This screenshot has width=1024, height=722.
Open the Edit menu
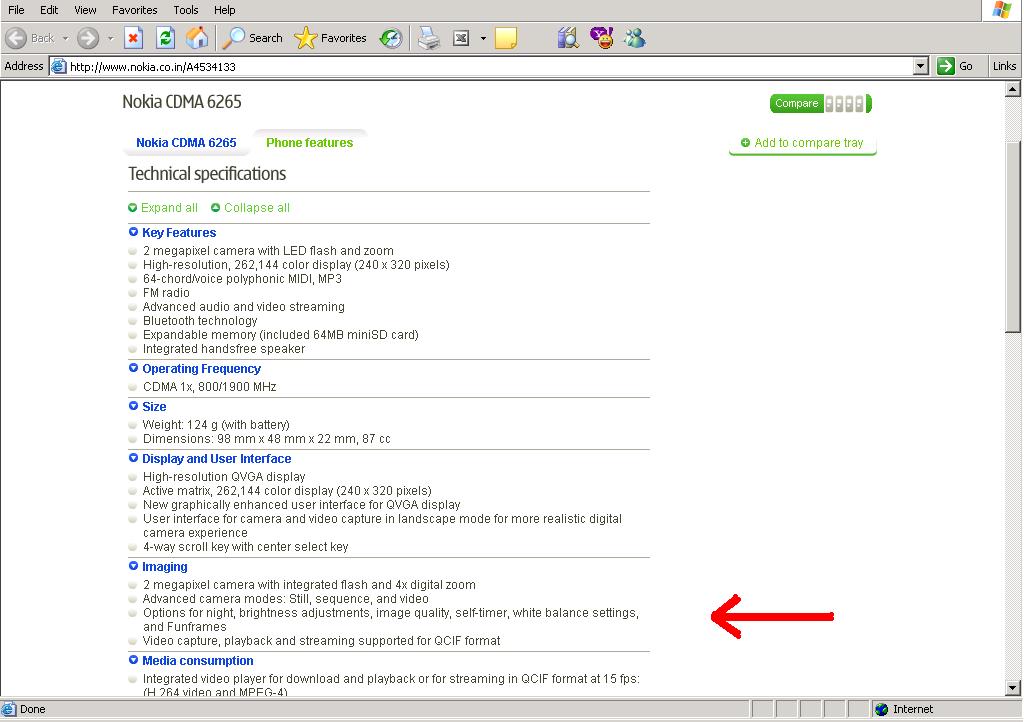pyautogui.click(x=49, y=10)
